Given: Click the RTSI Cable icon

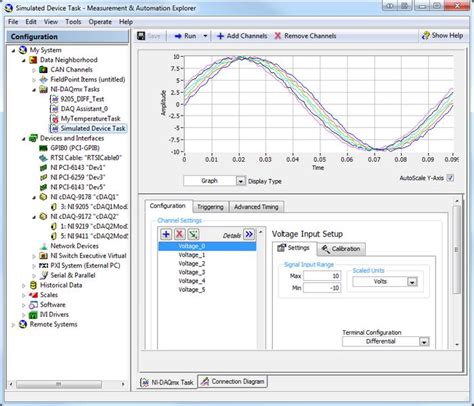Looking at the screenshot, I should [44, 158].
